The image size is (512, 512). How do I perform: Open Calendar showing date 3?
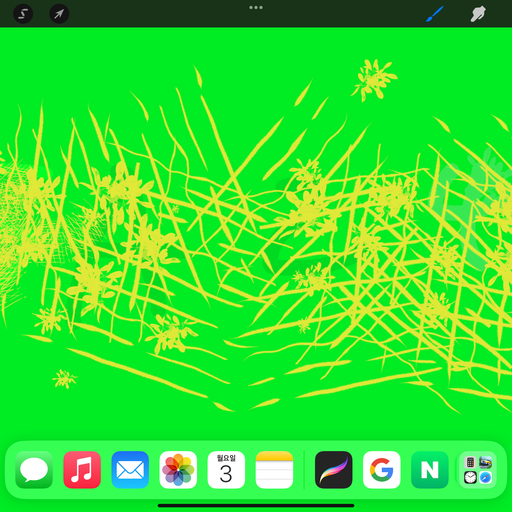click(226, 470)
